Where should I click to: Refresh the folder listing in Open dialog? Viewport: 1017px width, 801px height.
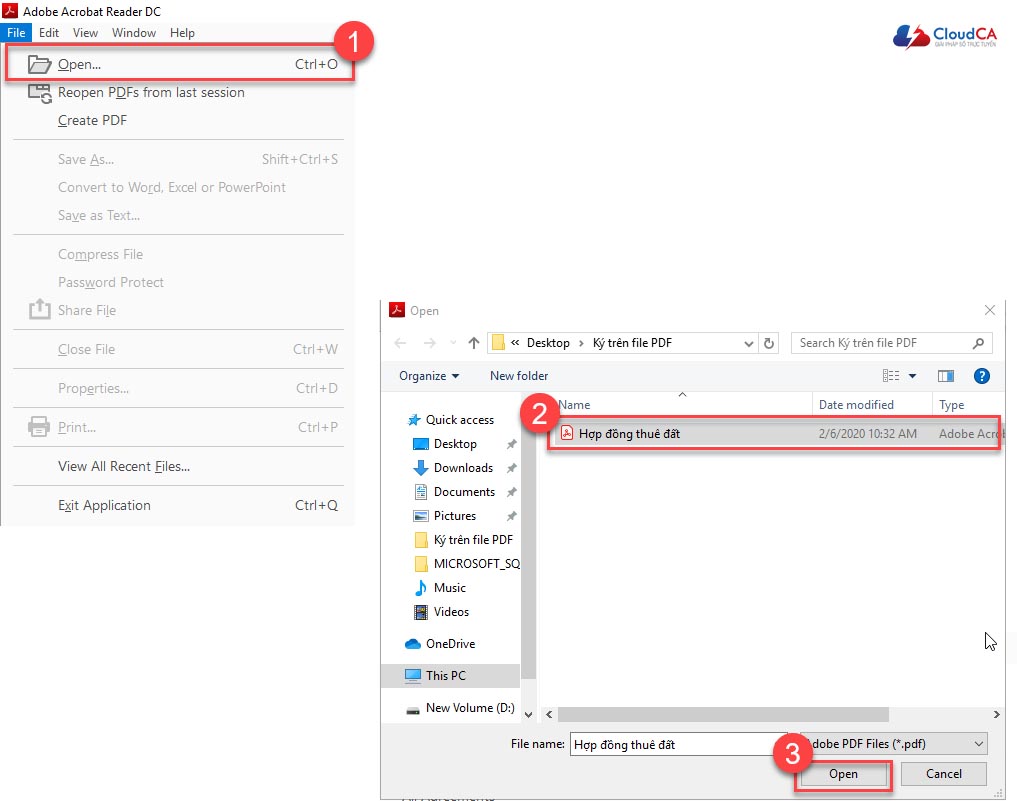pos(769,343)
